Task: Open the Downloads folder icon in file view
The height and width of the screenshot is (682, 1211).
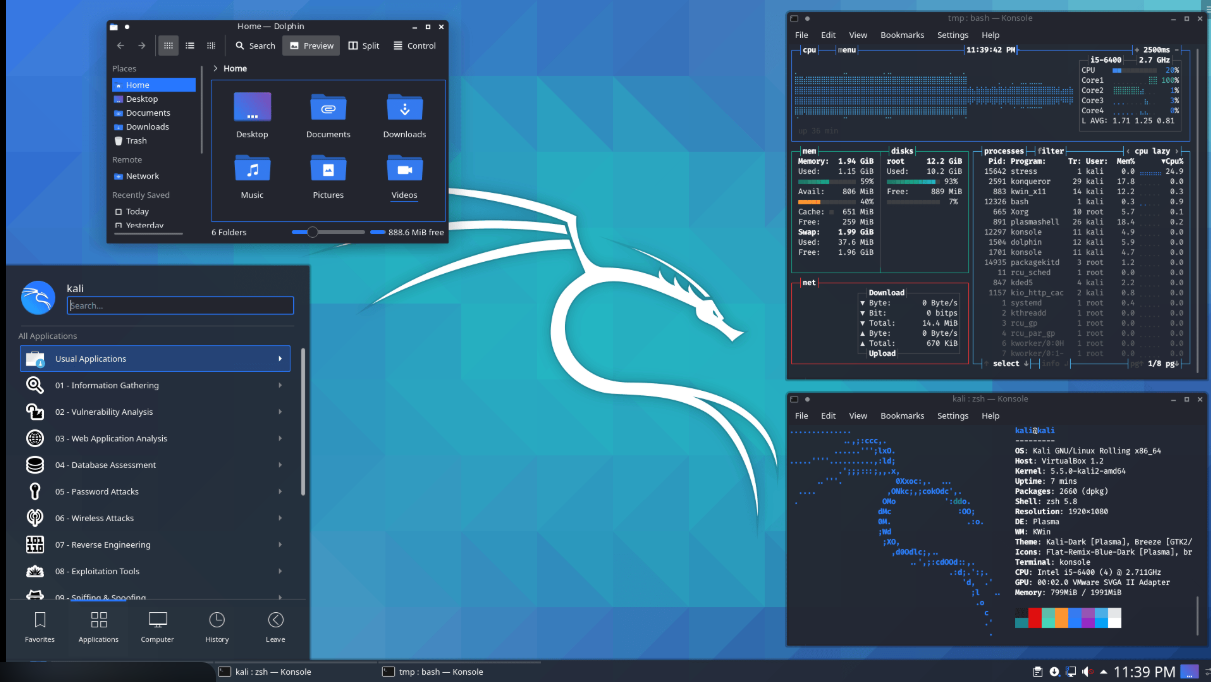Action: coord(404,116)
